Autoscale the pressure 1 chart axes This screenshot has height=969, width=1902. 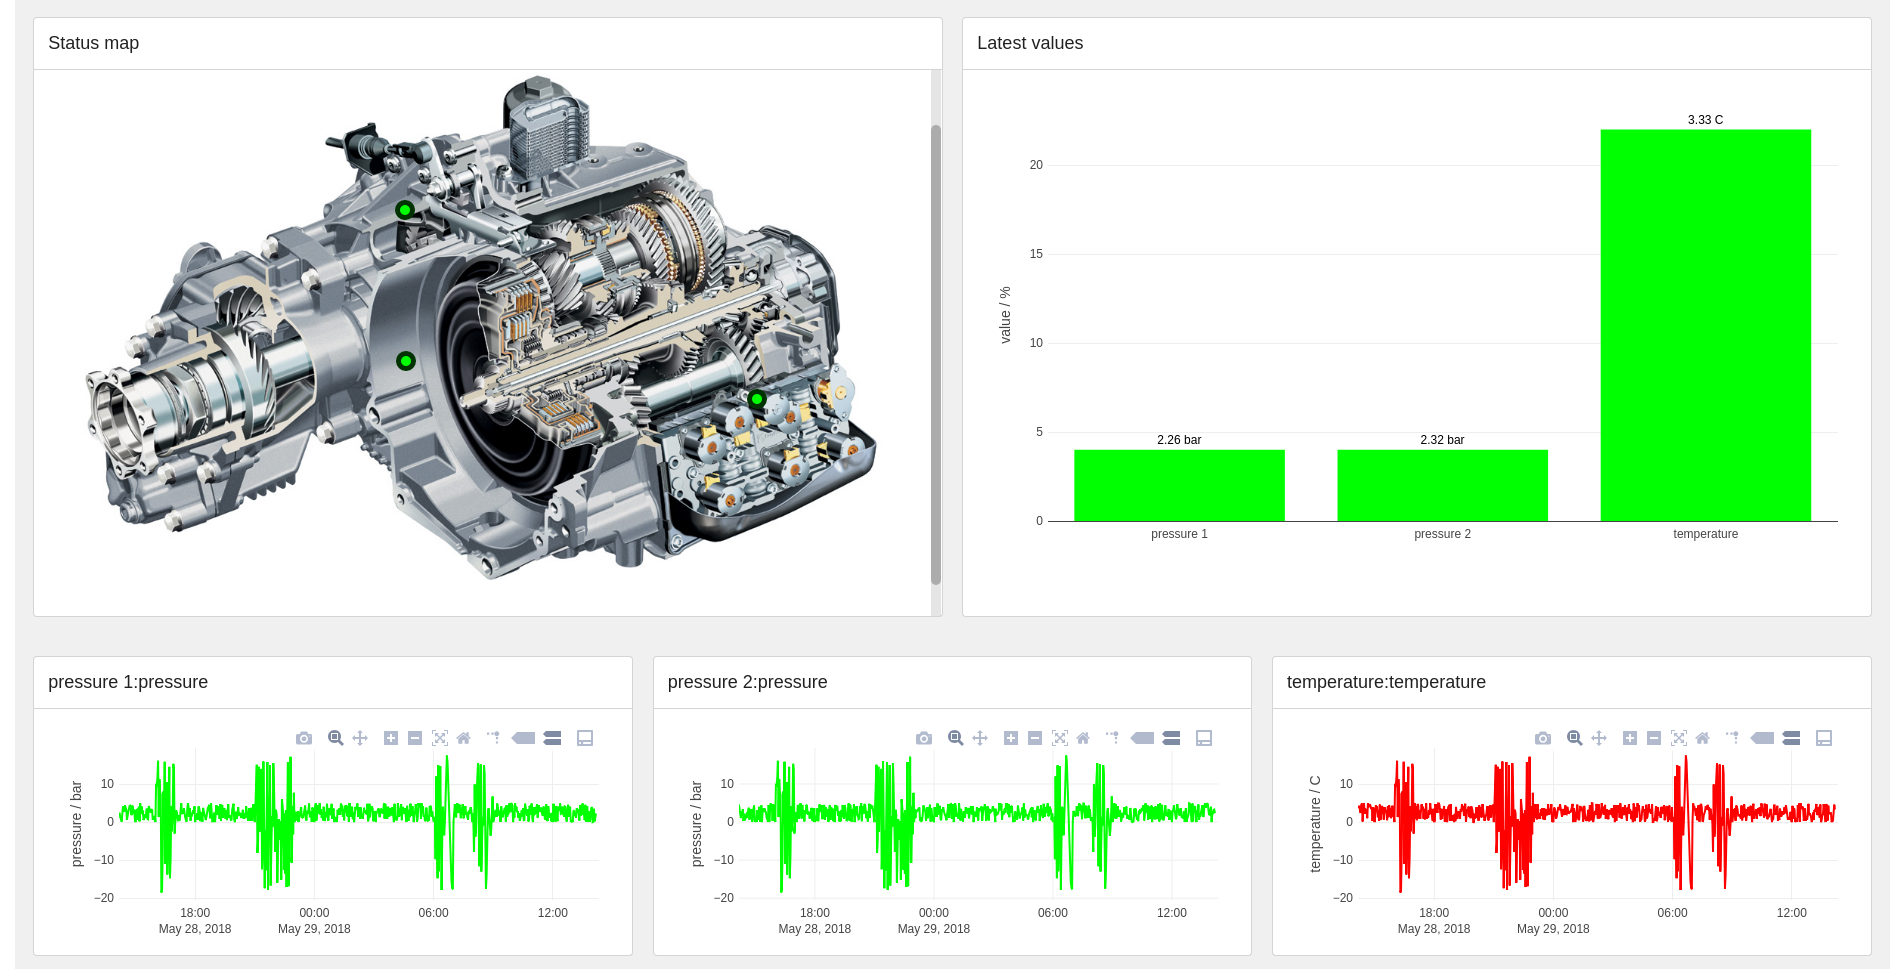440,738
